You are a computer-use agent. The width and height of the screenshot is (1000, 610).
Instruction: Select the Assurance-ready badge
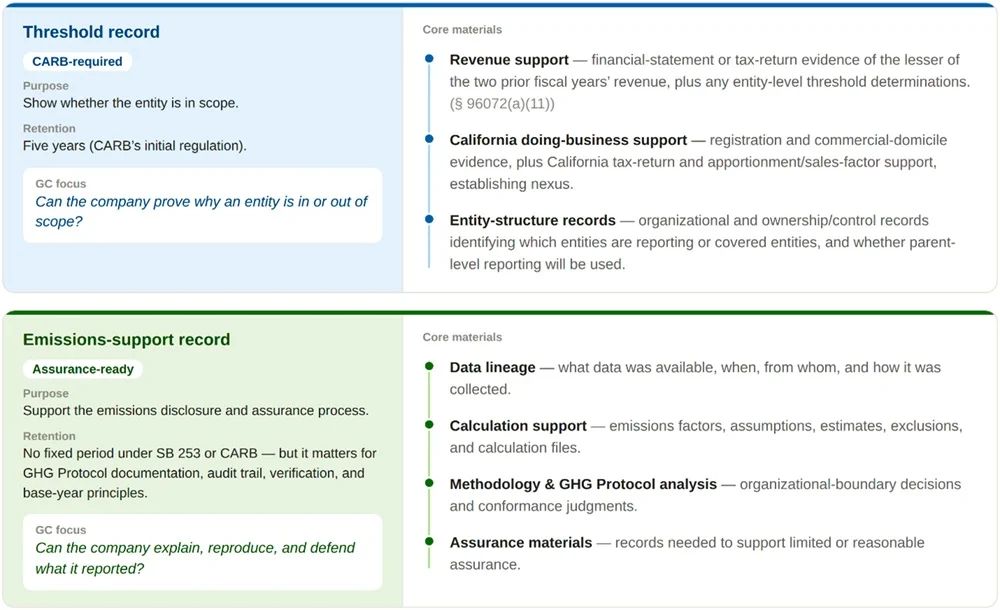tap(83, 369)
